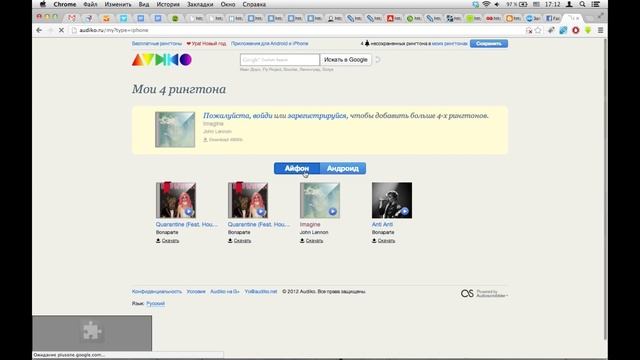The height and width of the screenshot is (360, 640).
Task: Bookmark this page with the star icon
Action: coord(538,30)
